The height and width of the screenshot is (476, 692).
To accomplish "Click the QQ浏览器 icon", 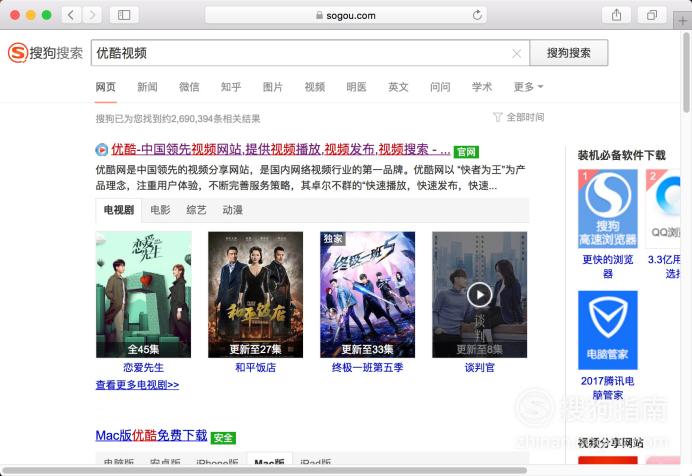I will coord(664,208).
